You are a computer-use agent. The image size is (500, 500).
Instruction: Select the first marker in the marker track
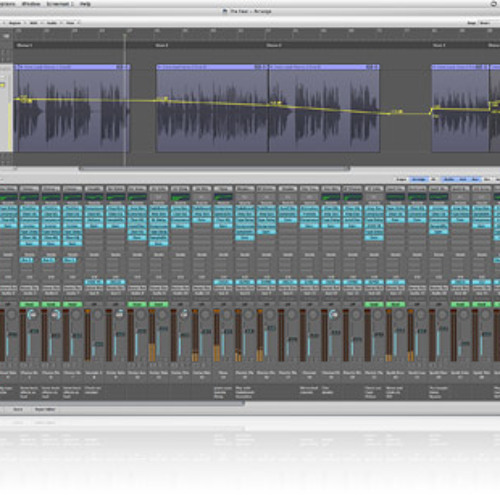[24, 45]
